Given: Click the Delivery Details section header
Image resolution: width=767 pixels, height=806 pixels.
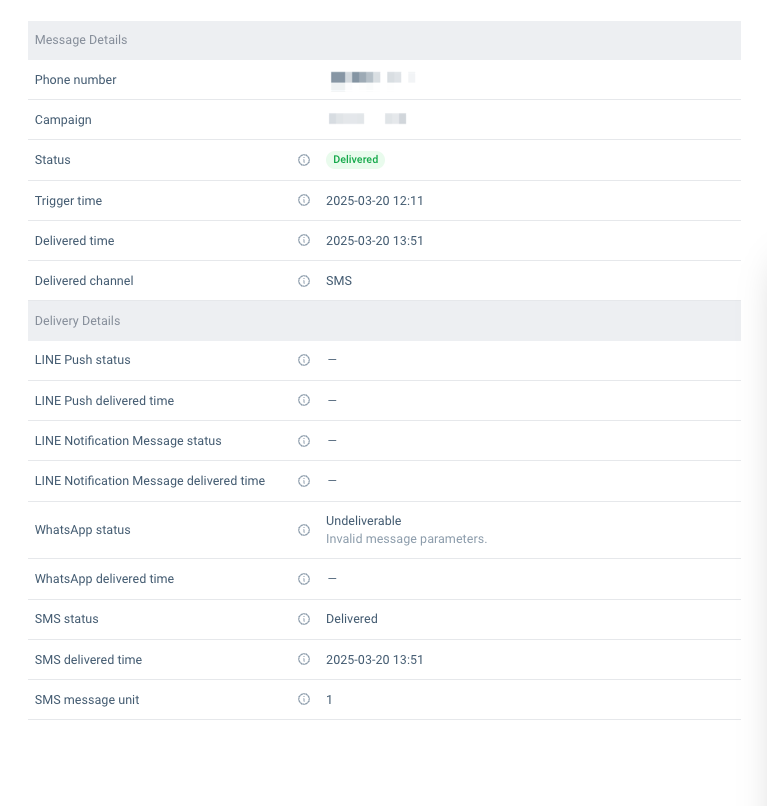Looking at the screenshot, I should pyautogui.click(x=77, y=321).
